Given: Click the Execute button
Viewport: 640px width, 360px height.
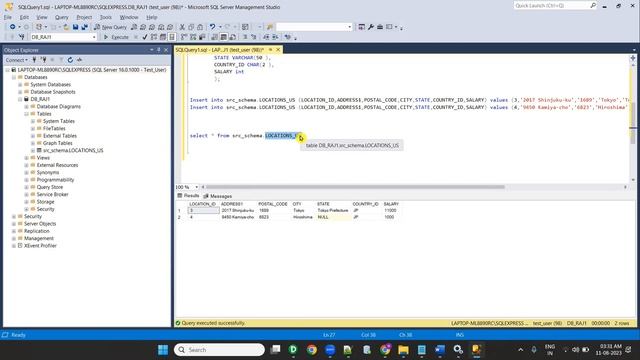Looking at the screenshot, I should coord(116,37).
